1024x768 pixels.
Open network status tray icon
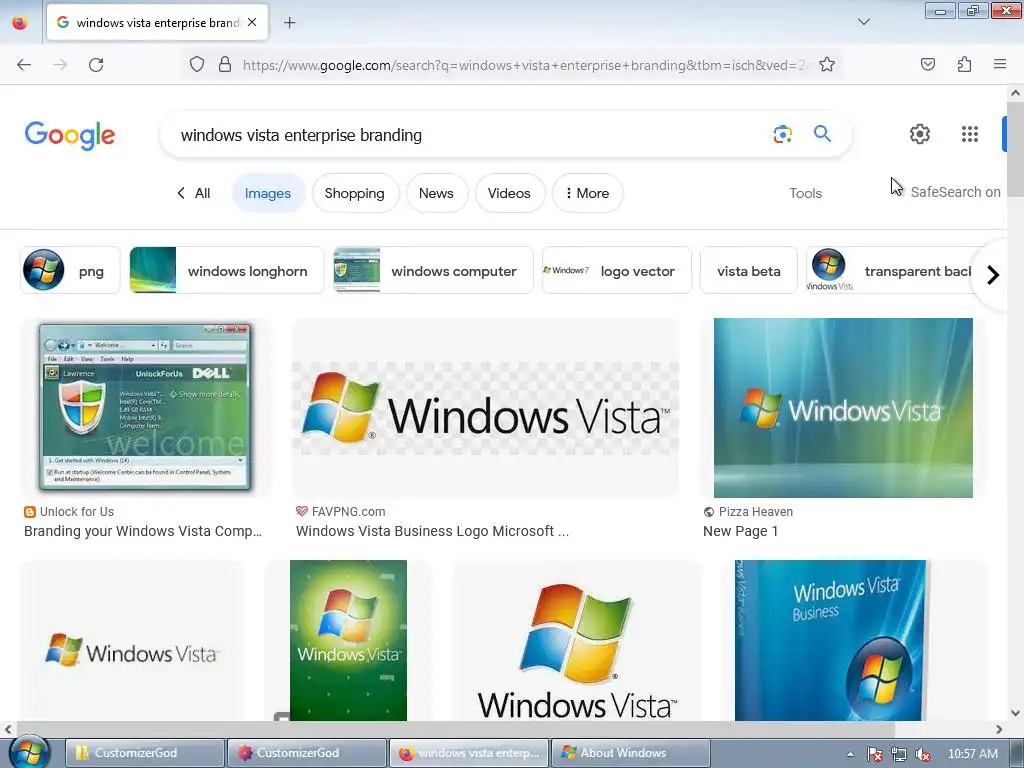899,754
